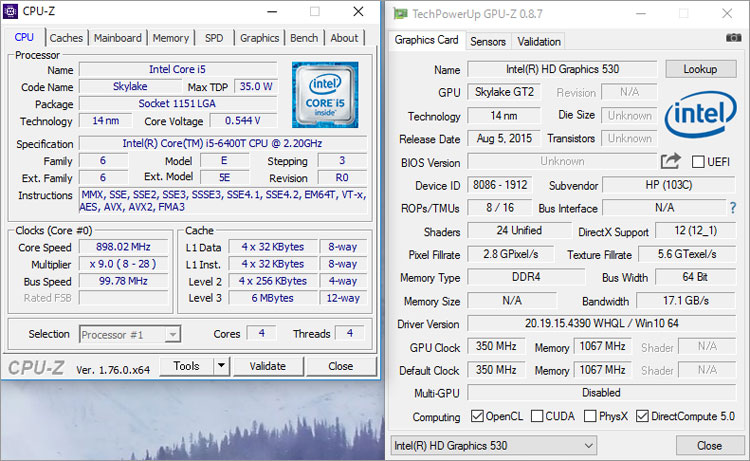The height and width of the screenshot is (461, 750).
Task: Open the Memory tab in CPU-Z
Action: tap(171, 38)
